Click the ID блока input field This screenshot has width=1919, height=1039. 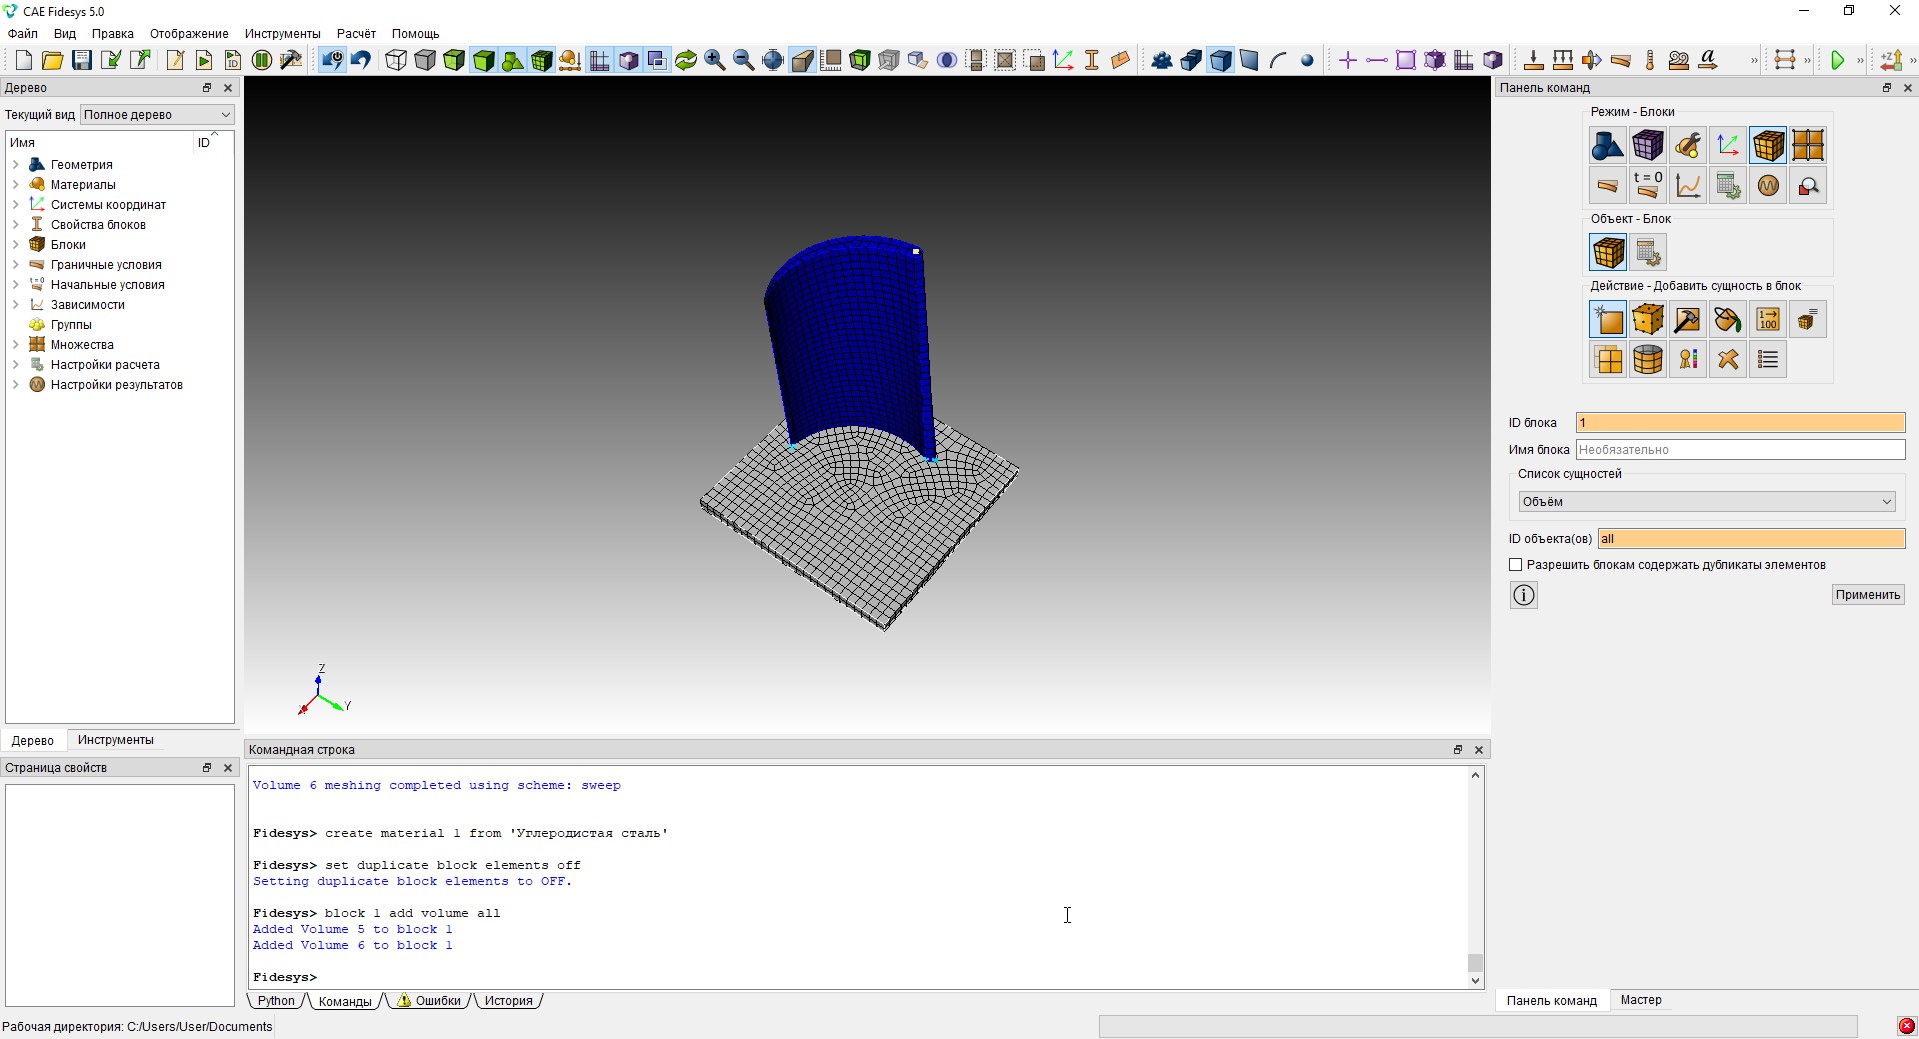pos(1740,423)
